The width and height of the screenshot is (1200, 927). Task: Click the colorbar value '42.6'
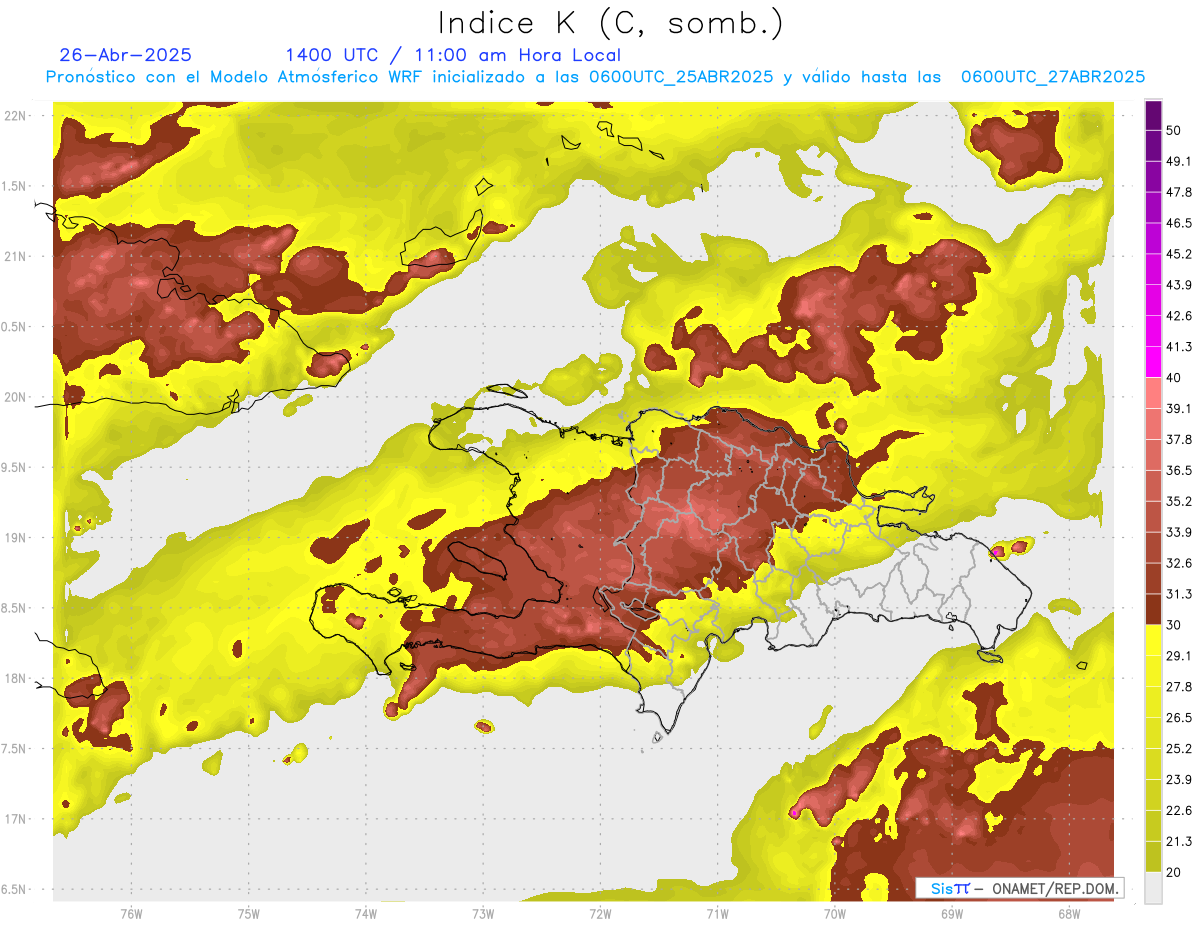pos(1179,316)
